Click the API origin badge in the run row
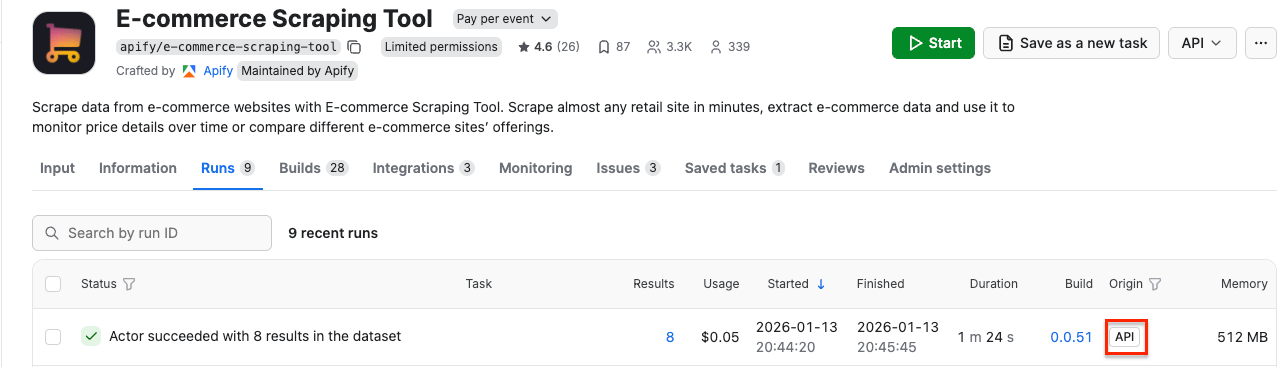Screen dimensions: 1288x367 point(1125,337)
